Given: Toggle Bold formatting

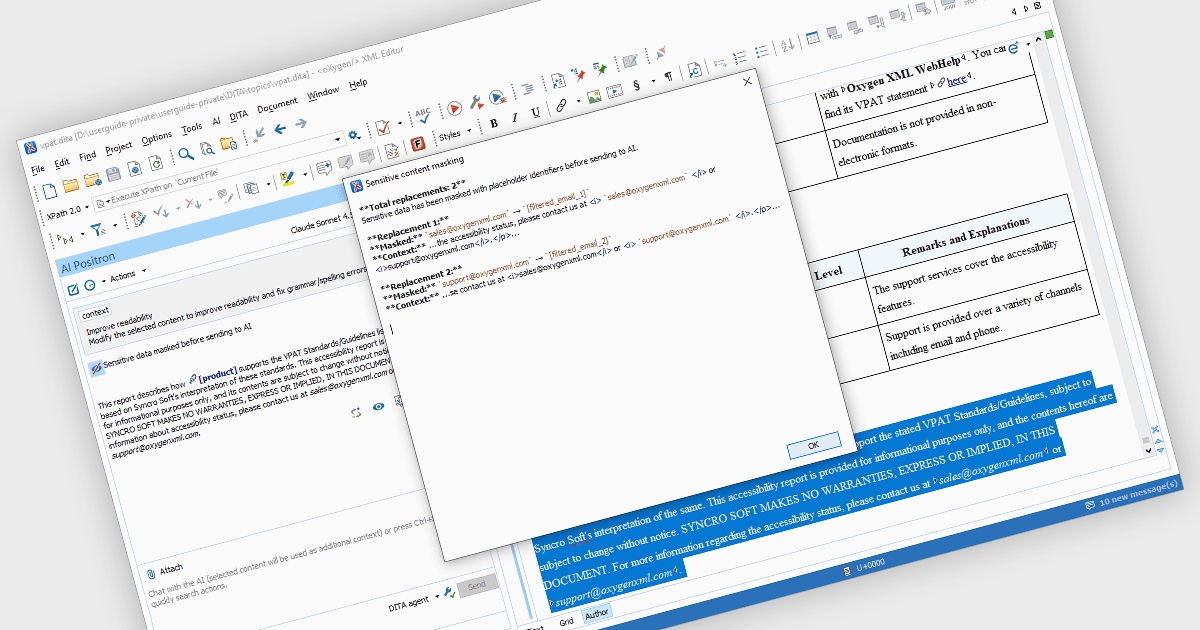Looking at the screenshot, I should tap(493, 124).
